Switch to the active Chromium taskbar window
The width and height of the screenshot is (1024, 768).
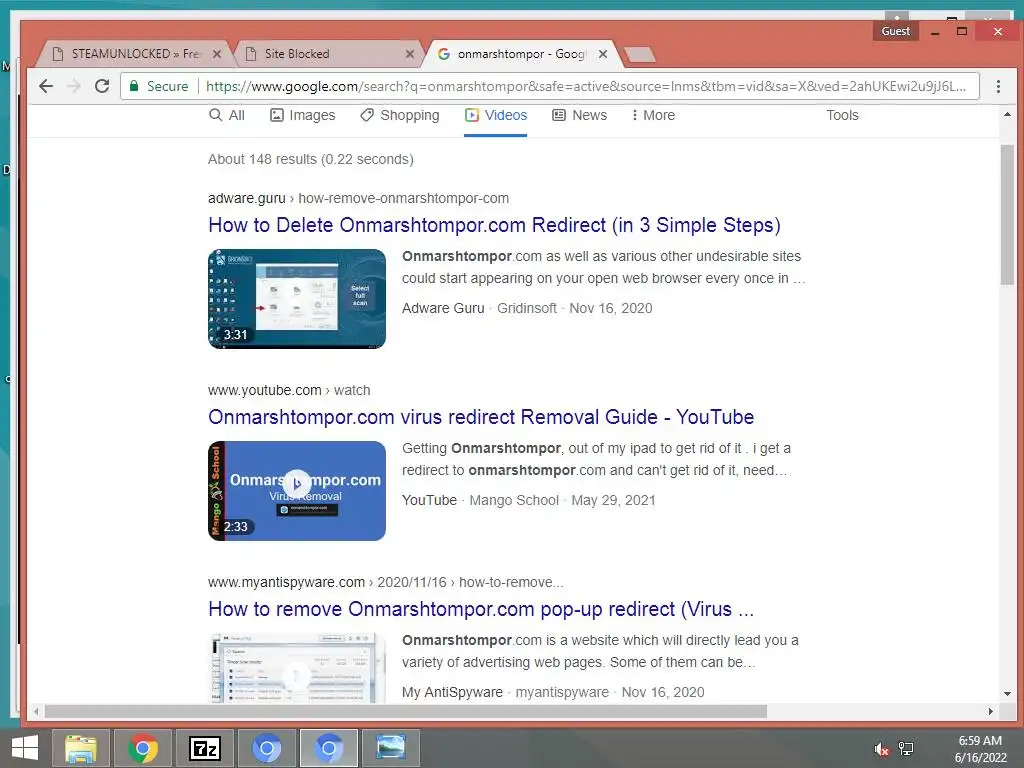(x=328, y=748)
